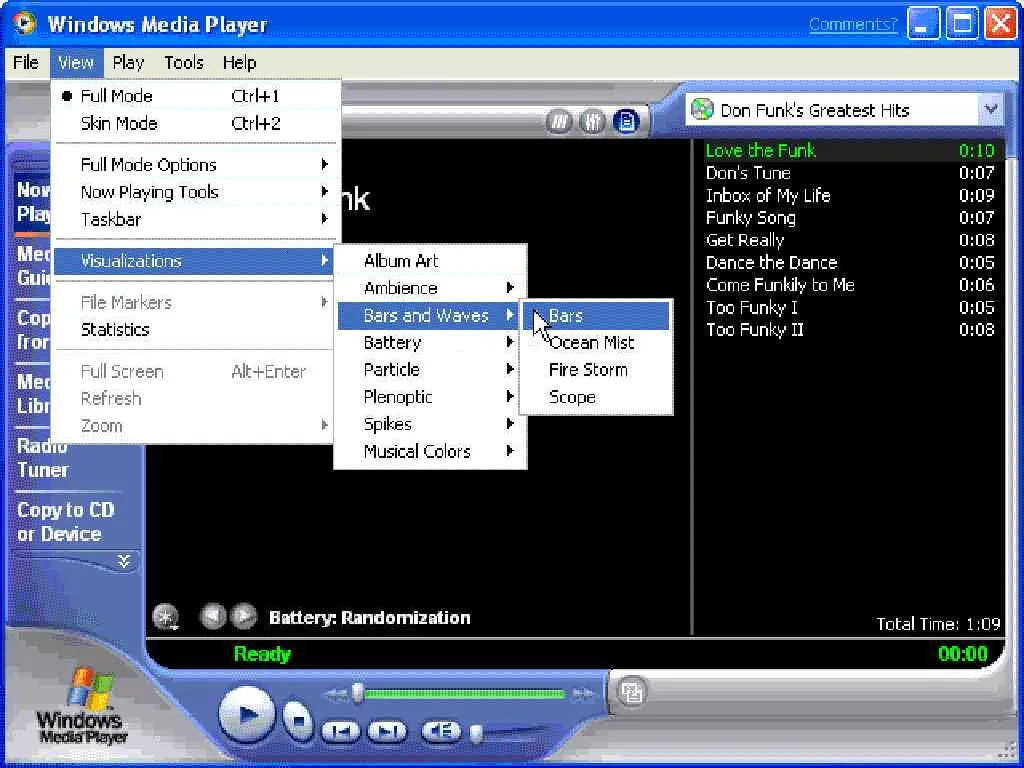The height and width of the screenshot is (768, 1024).
Task: Click the rewind icon beside seek bar
Action: (336, 694)
